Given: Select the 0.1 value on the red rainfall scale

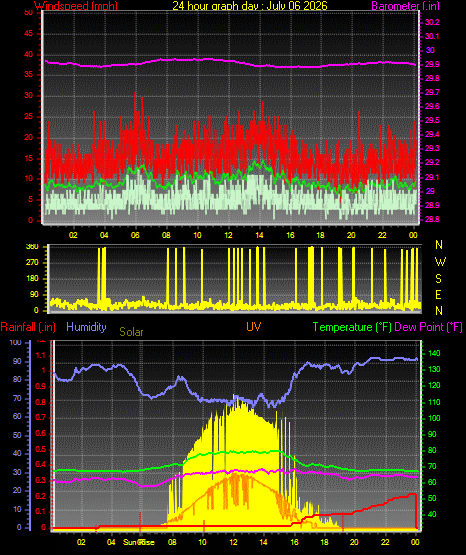Looking at the screenshot, I should pyautogui.click(x=41, y=511).
